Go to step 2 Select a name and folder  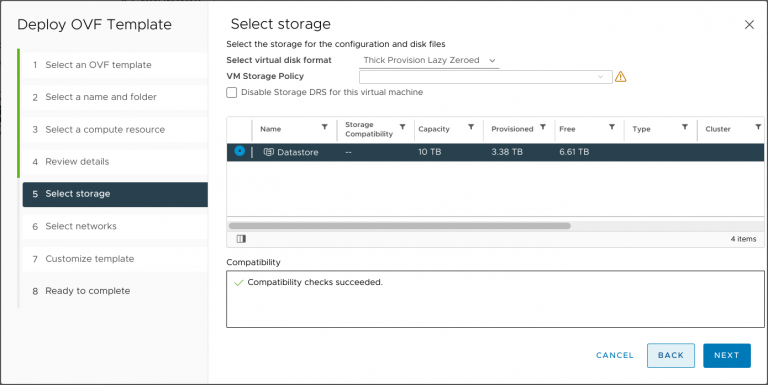(x=115, y=97)
